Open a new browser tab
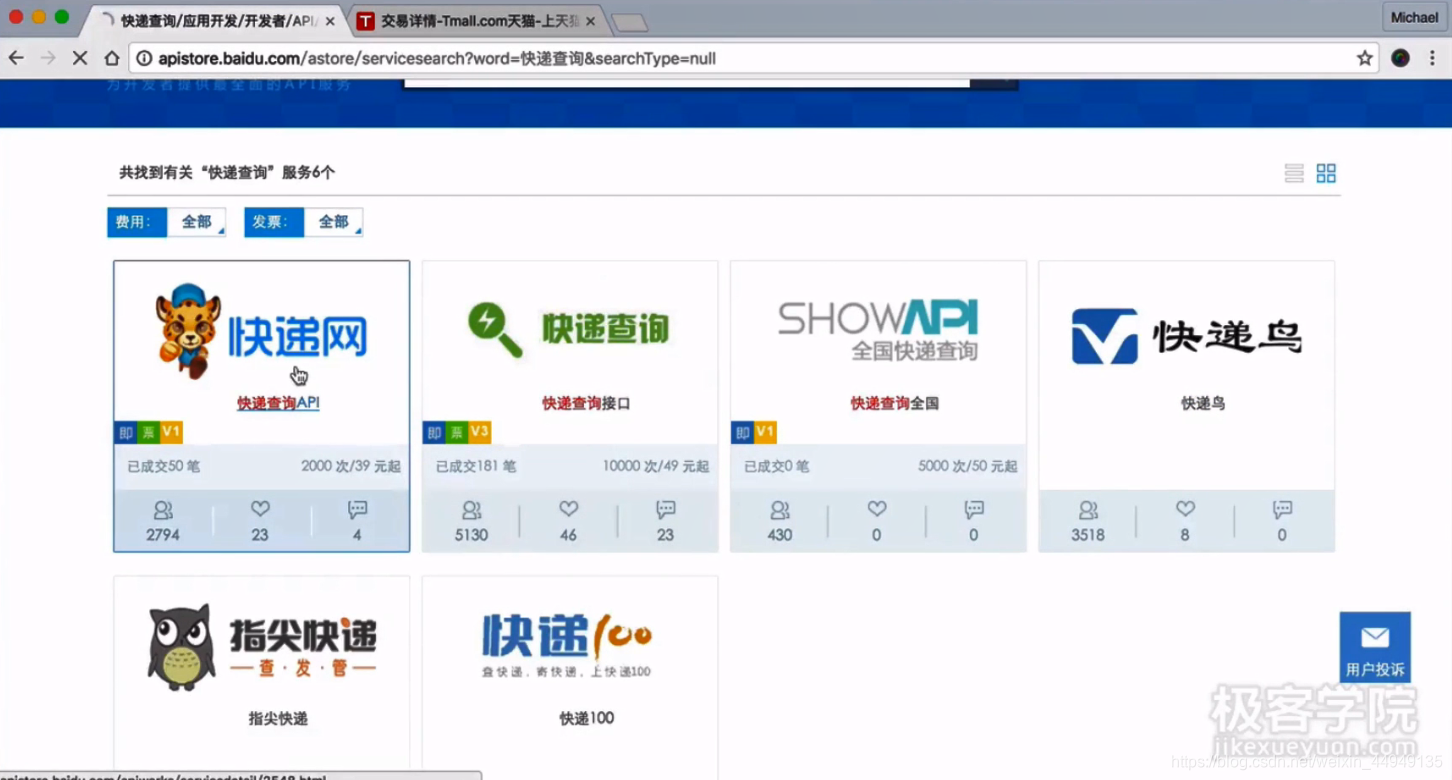Screen dimensions: 1452x780 (629, 22)
